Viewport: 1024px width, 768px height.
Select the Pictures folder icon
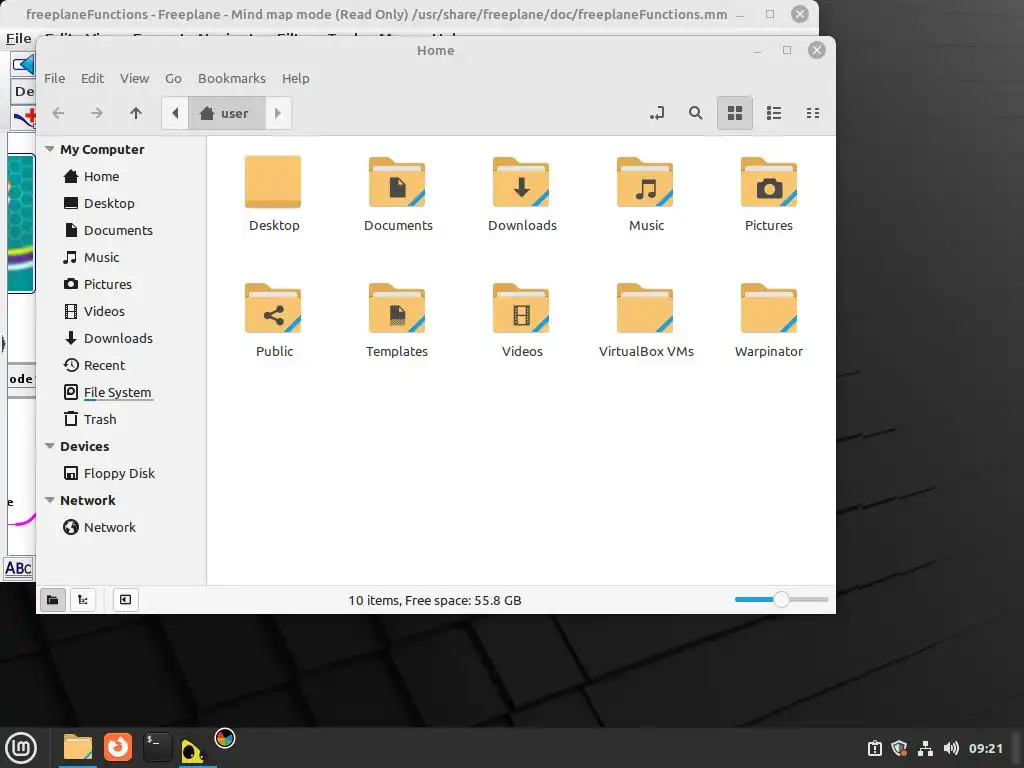tap(769, 182)
